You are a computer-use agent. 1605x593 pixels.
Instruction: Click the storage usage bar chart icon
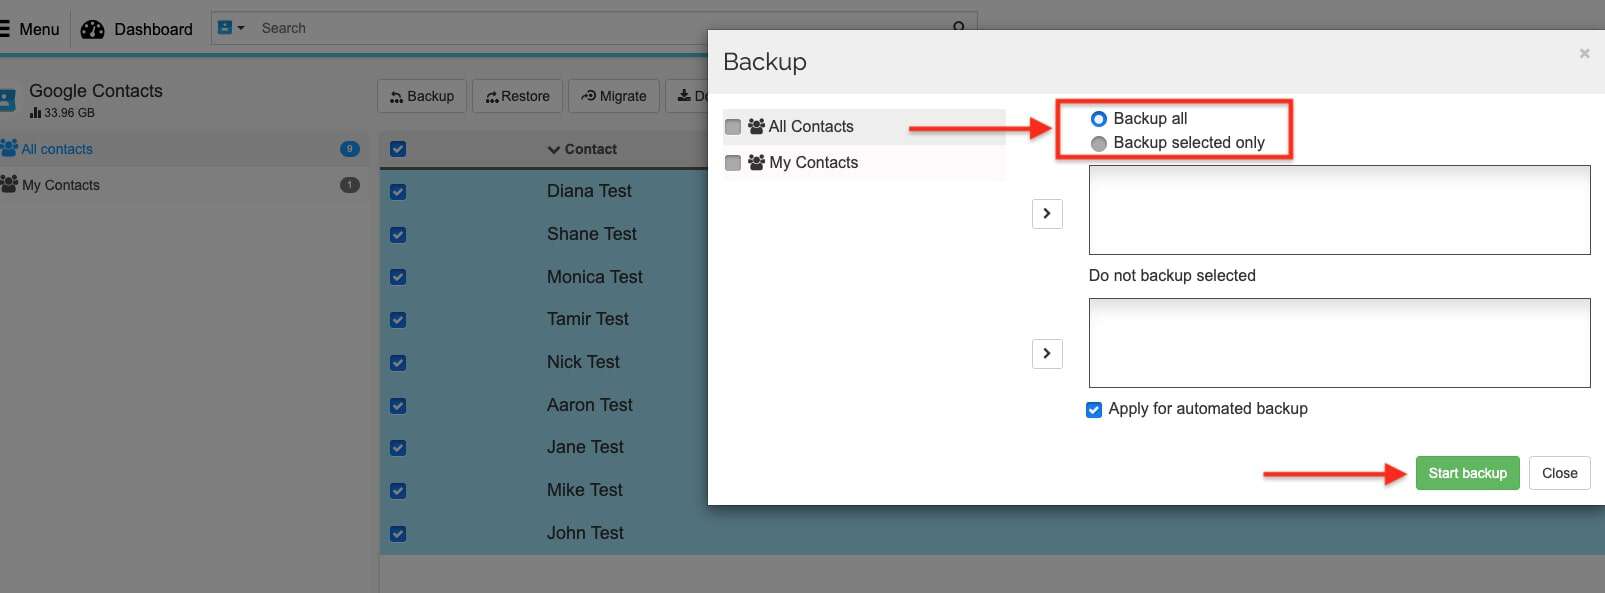coord(35,113)
